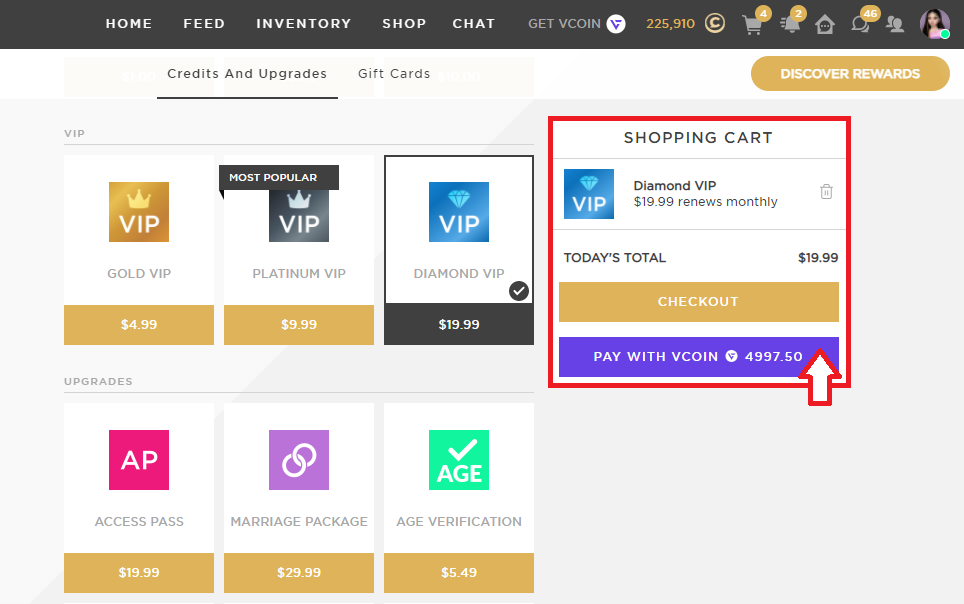This screenshot has width=964, height=604.
Task: Click the home messages icon in top bar
Action: [x=825, y=23]
